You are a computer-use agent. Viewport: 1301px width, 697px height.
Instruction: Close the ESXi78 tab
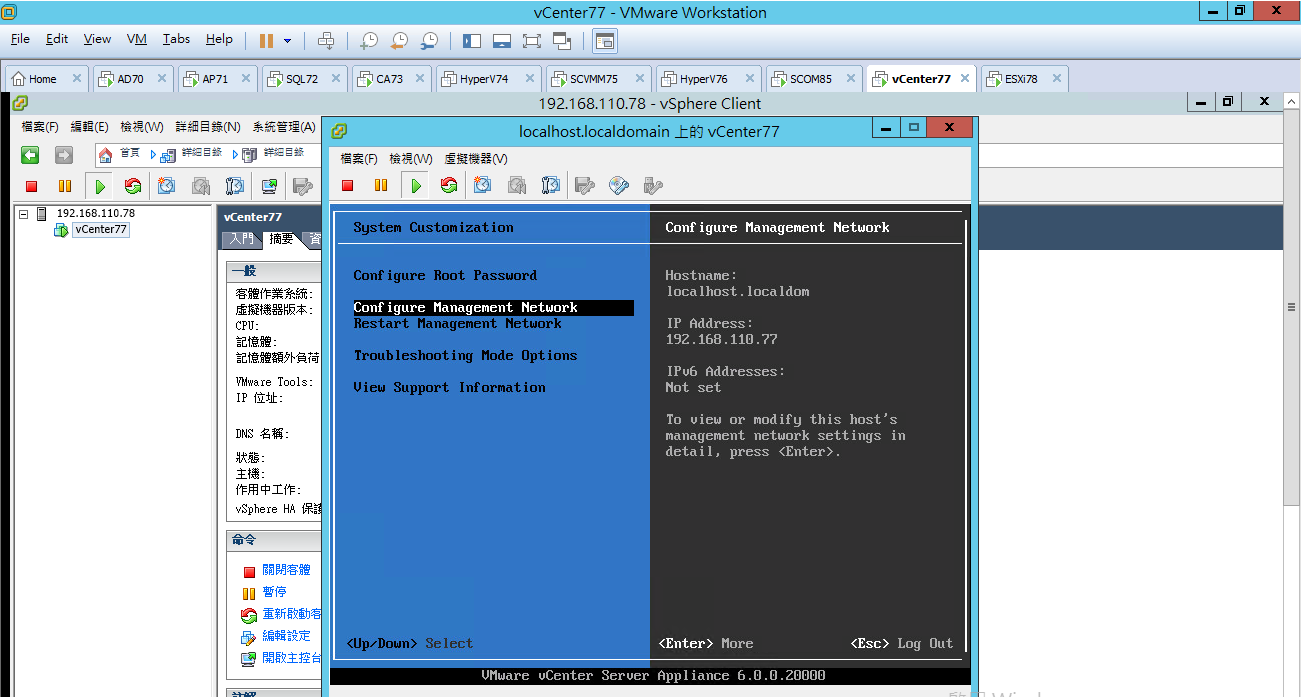1056,78
